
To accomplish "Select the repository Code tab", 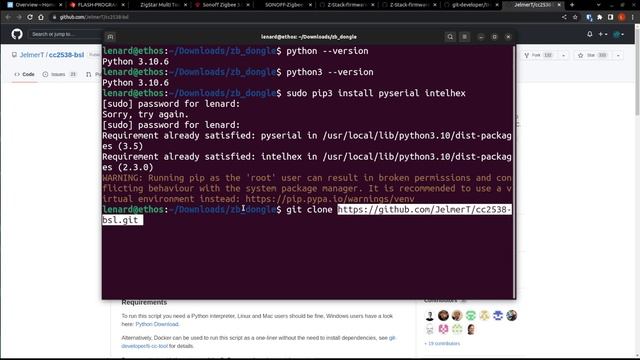I will tap(24, 74).
